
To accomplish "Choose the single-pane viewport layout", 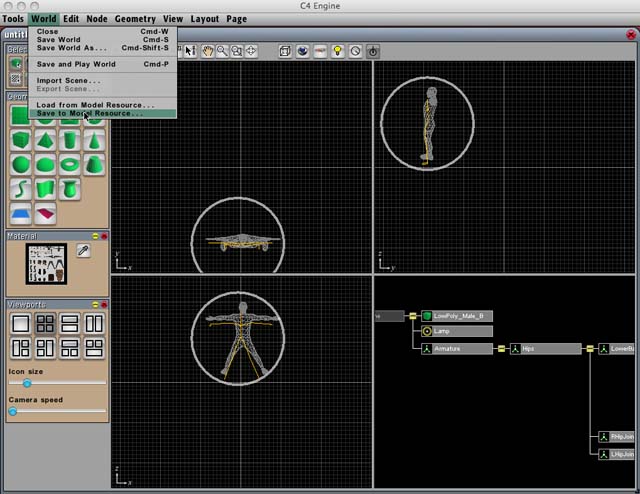I will click(20, 323).
